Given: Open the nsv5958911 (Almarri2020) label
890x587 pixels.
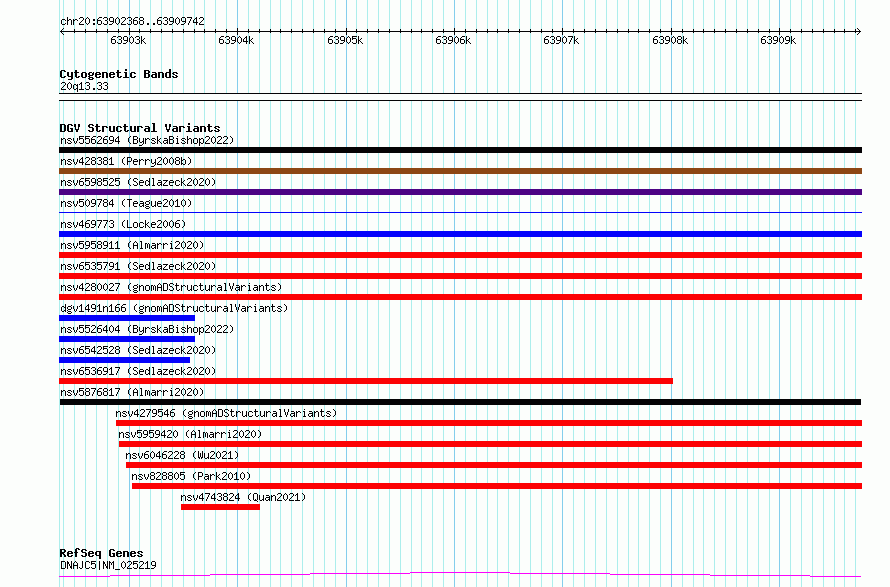Looking at the screenshot, I should point(132,245).
